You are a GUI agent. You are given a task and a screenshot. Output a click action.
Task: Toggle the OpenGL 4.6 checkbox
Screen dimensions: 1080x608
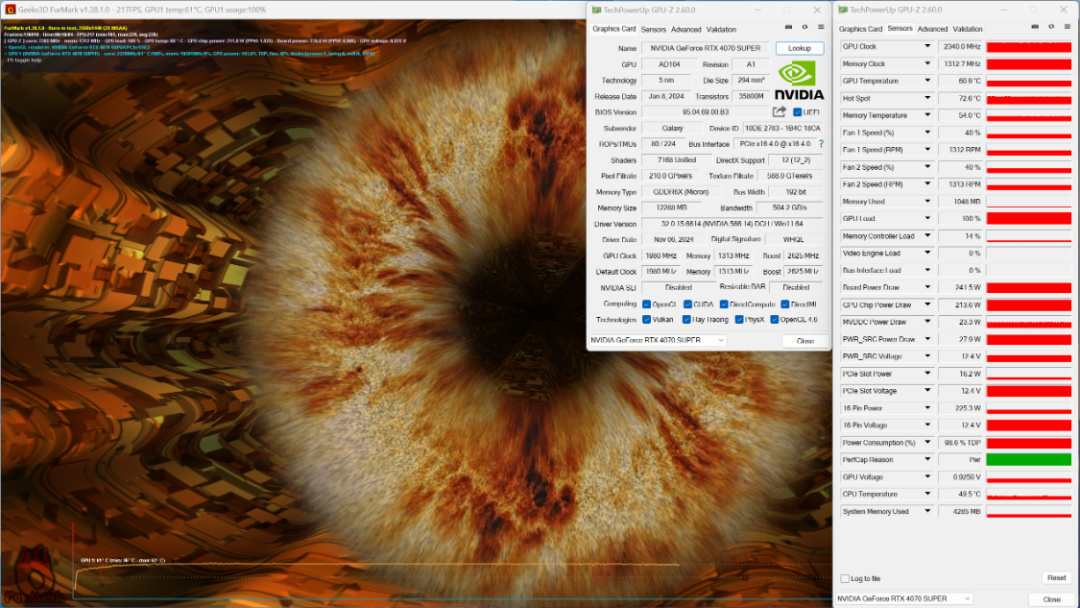774,319
